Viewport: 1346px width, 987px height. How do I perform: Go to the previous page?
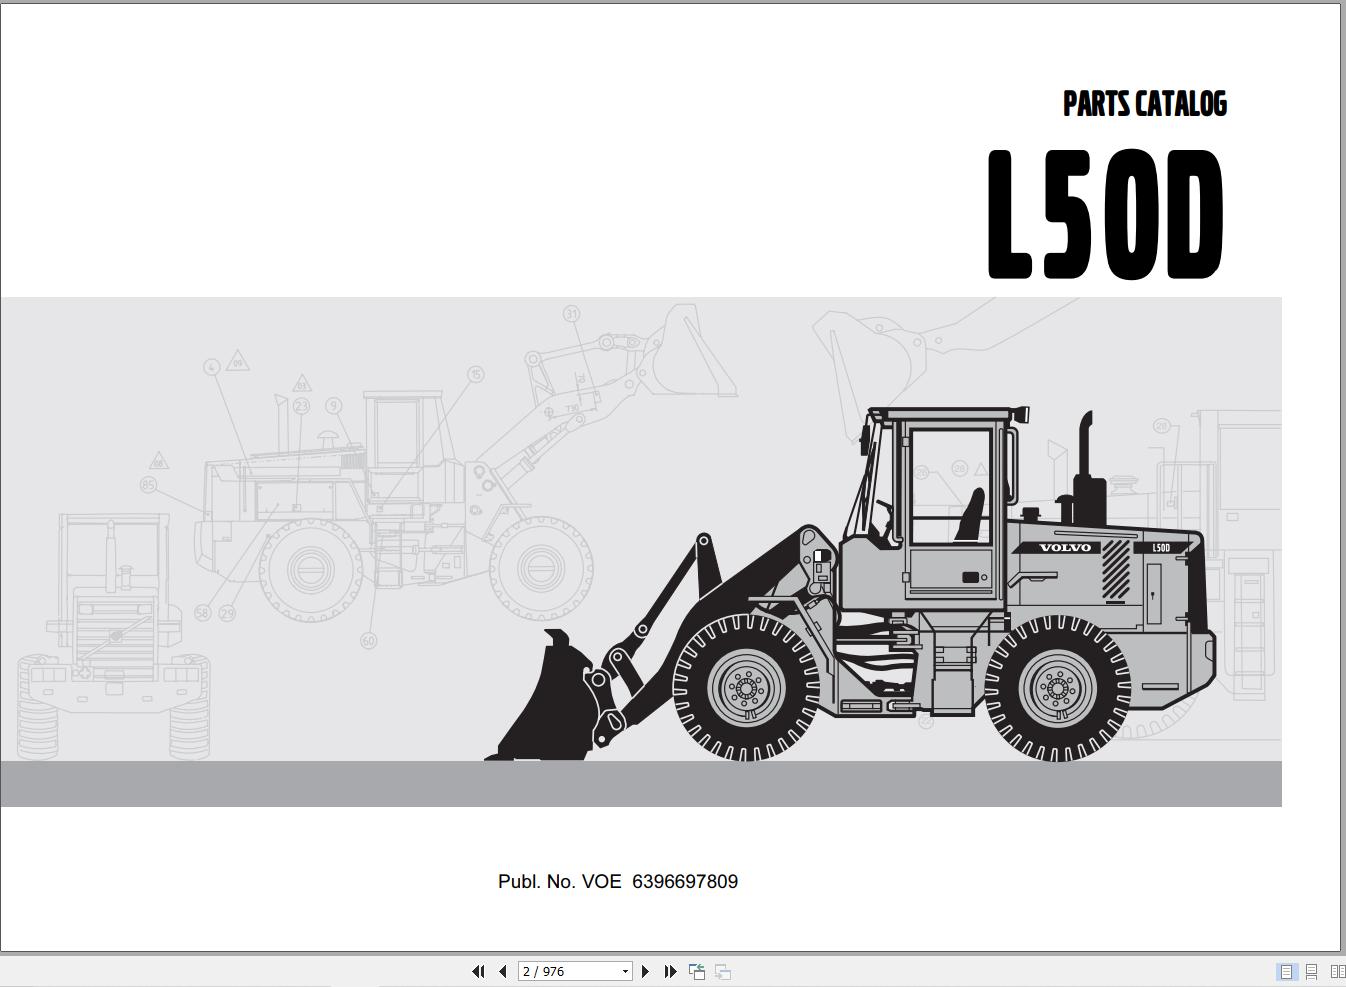tap(503, 971)
